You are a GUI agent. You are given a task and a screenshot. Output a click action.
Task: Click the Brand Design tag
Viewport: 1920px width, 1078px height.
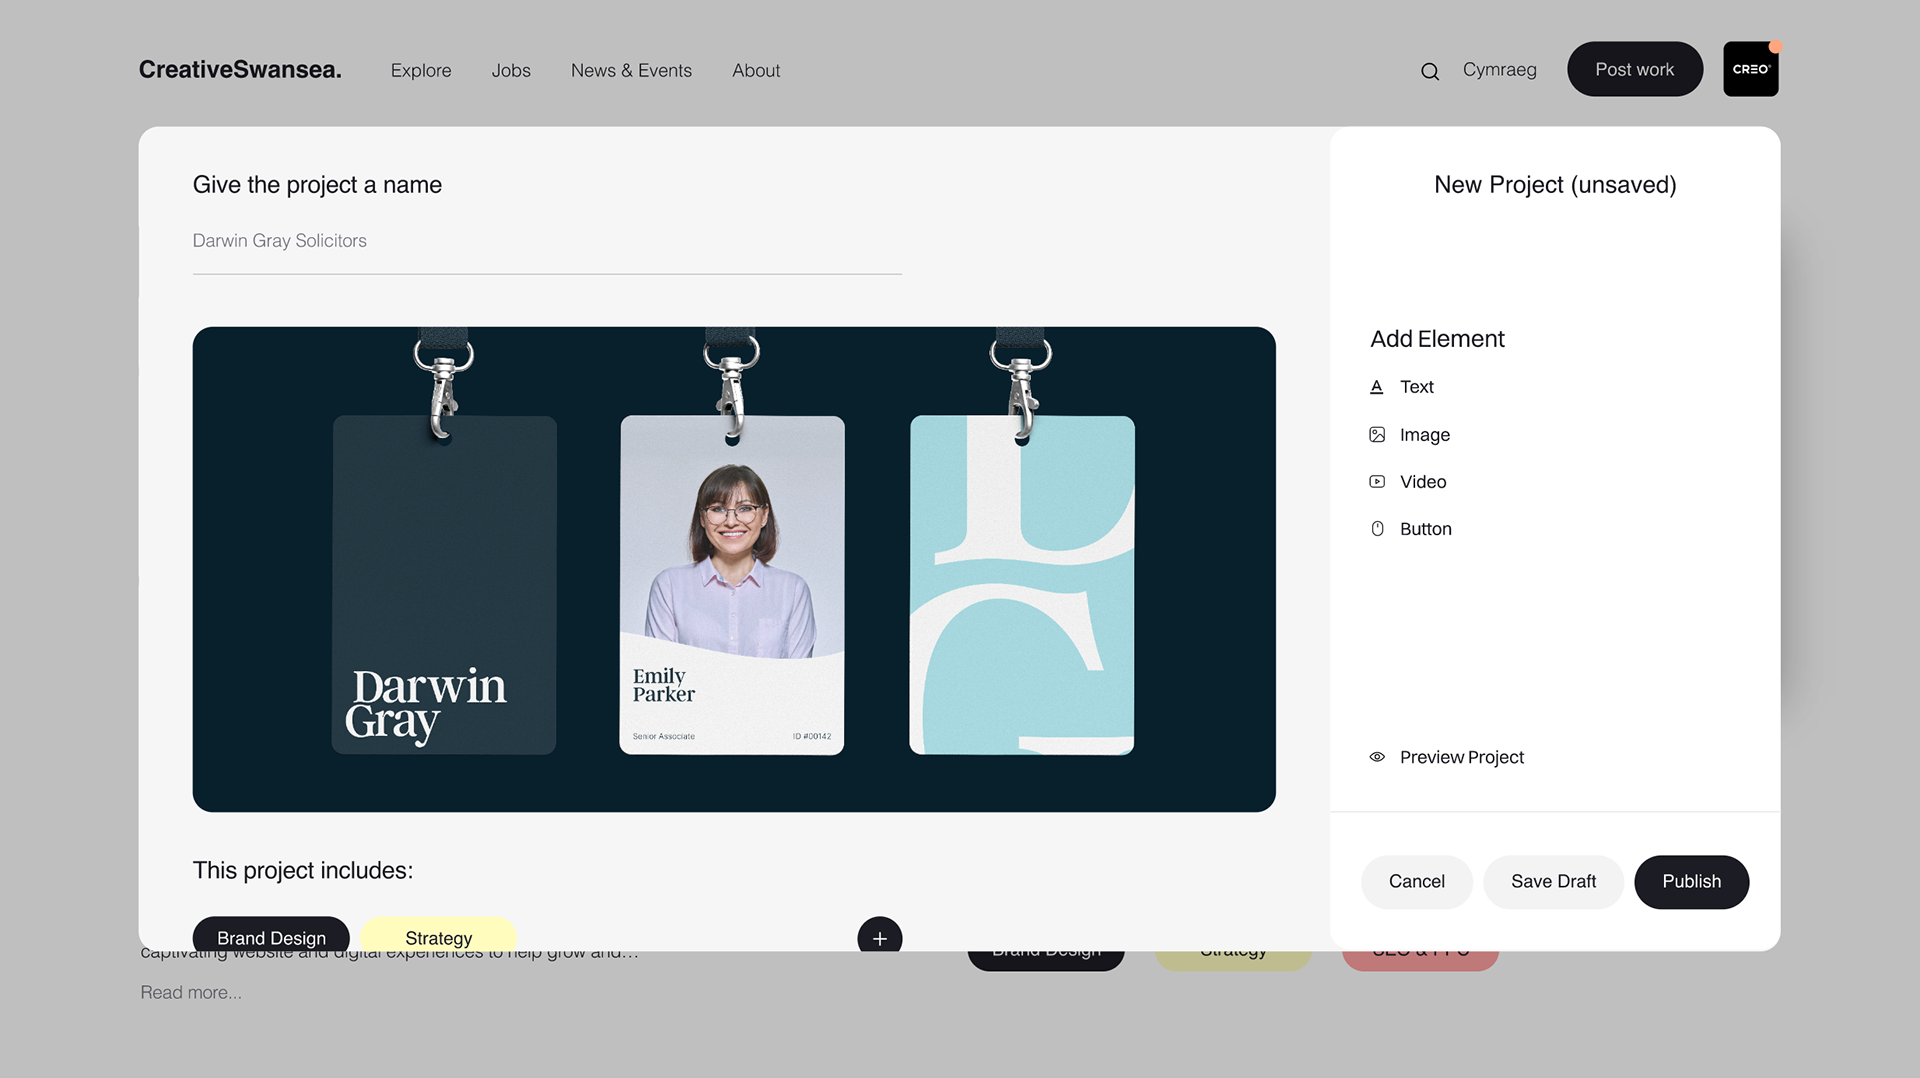[x=271, y=934]
